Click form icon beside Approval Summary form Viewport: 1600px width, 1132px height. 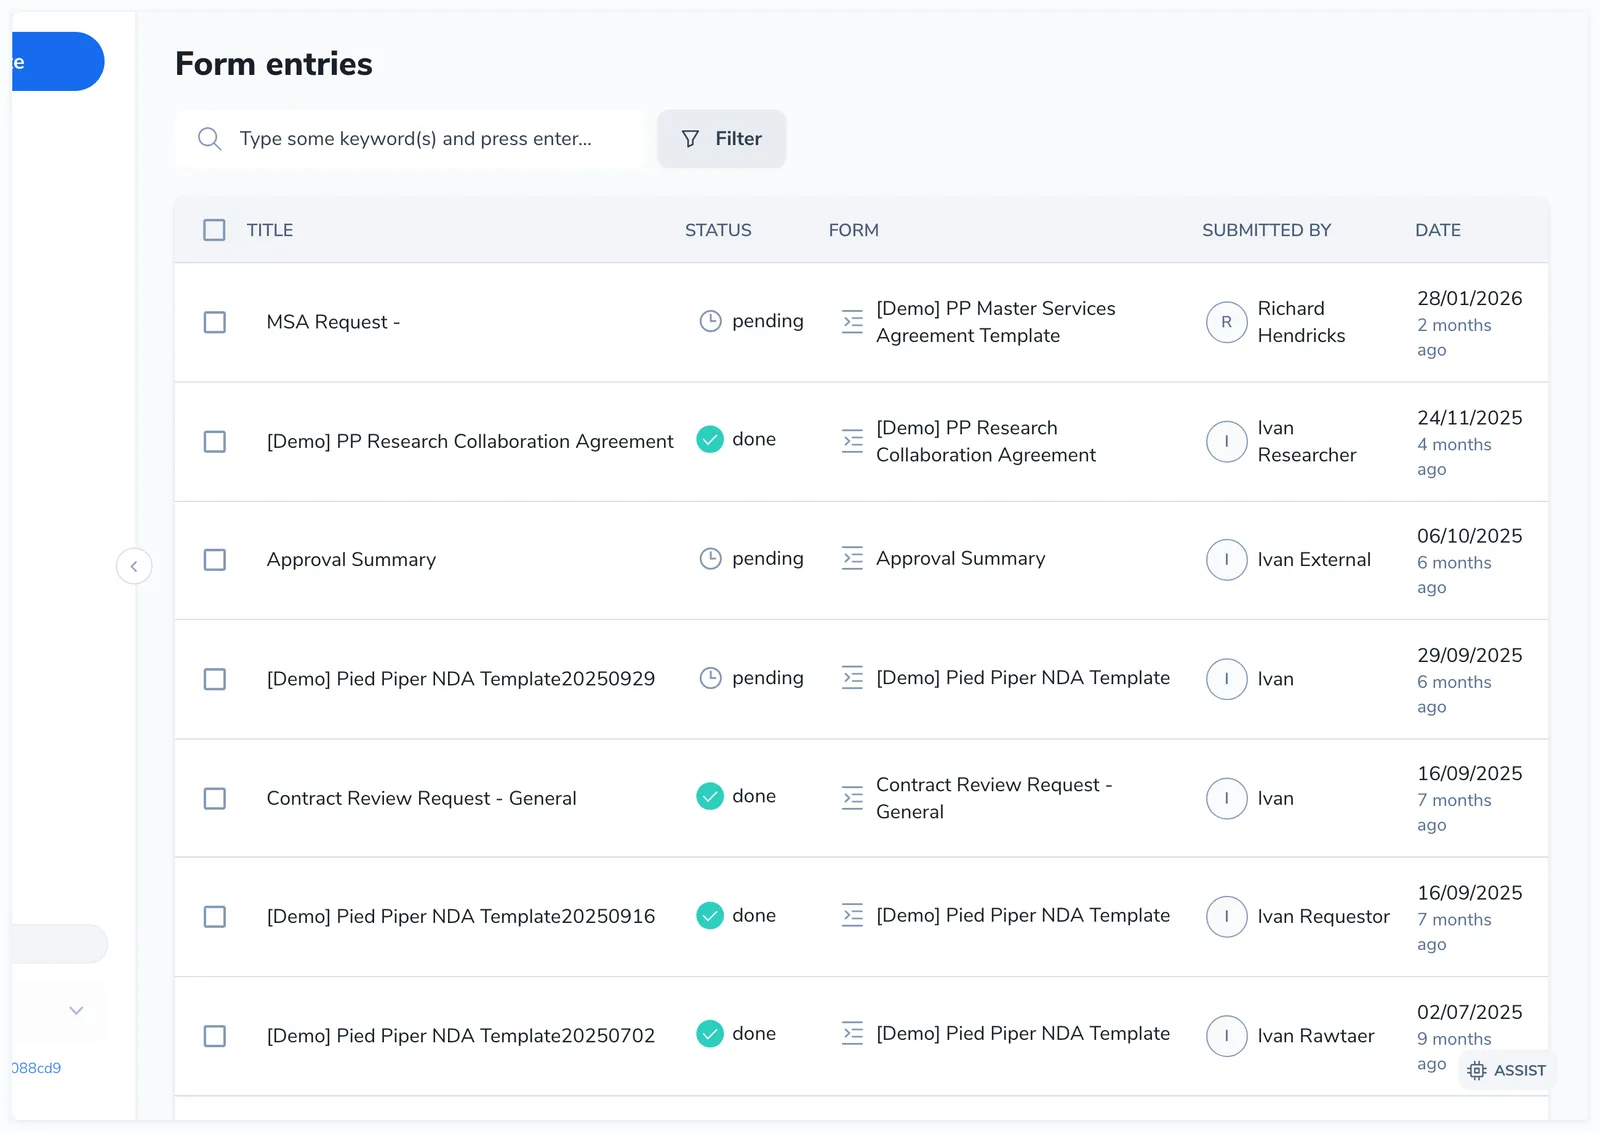point(852,558)
